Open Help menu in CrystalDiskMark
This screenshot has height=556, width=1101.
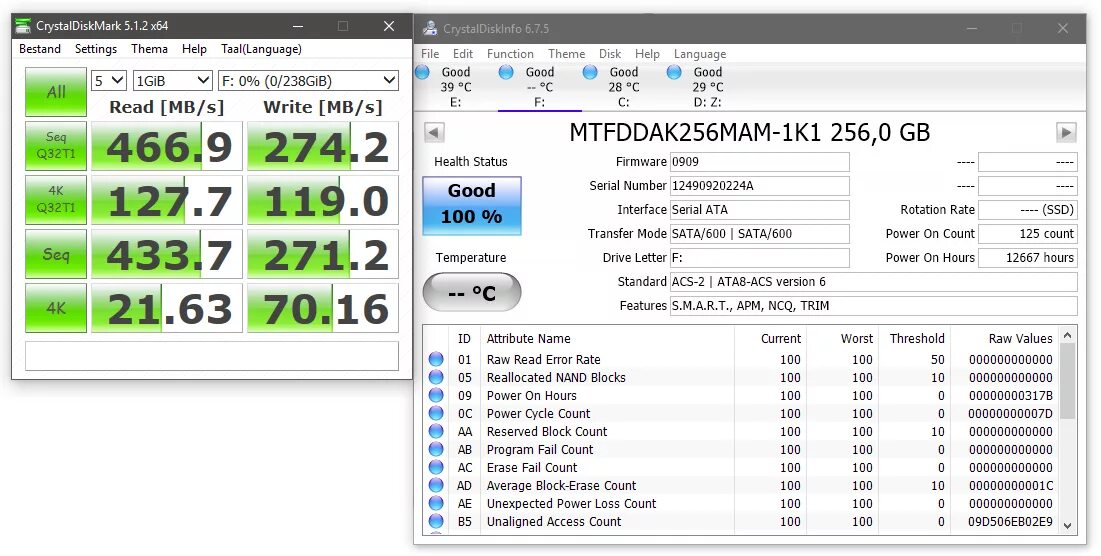[x=195, y=49]
